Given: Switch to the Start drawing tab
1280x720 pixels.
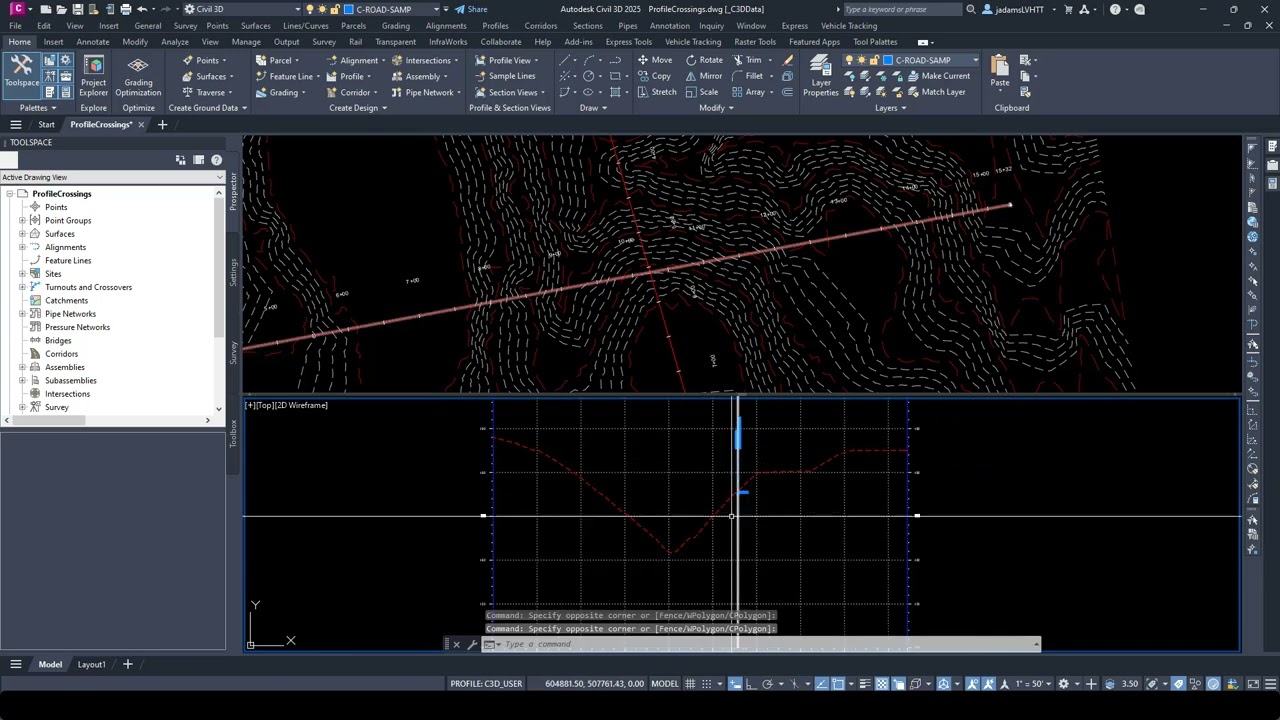Looking at the screenshot, I should 47,125.
